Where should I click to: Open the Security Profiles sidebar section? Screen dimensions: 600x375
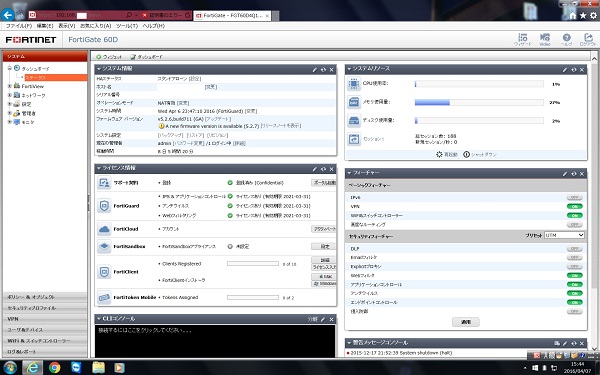click(x=45, y=308)
